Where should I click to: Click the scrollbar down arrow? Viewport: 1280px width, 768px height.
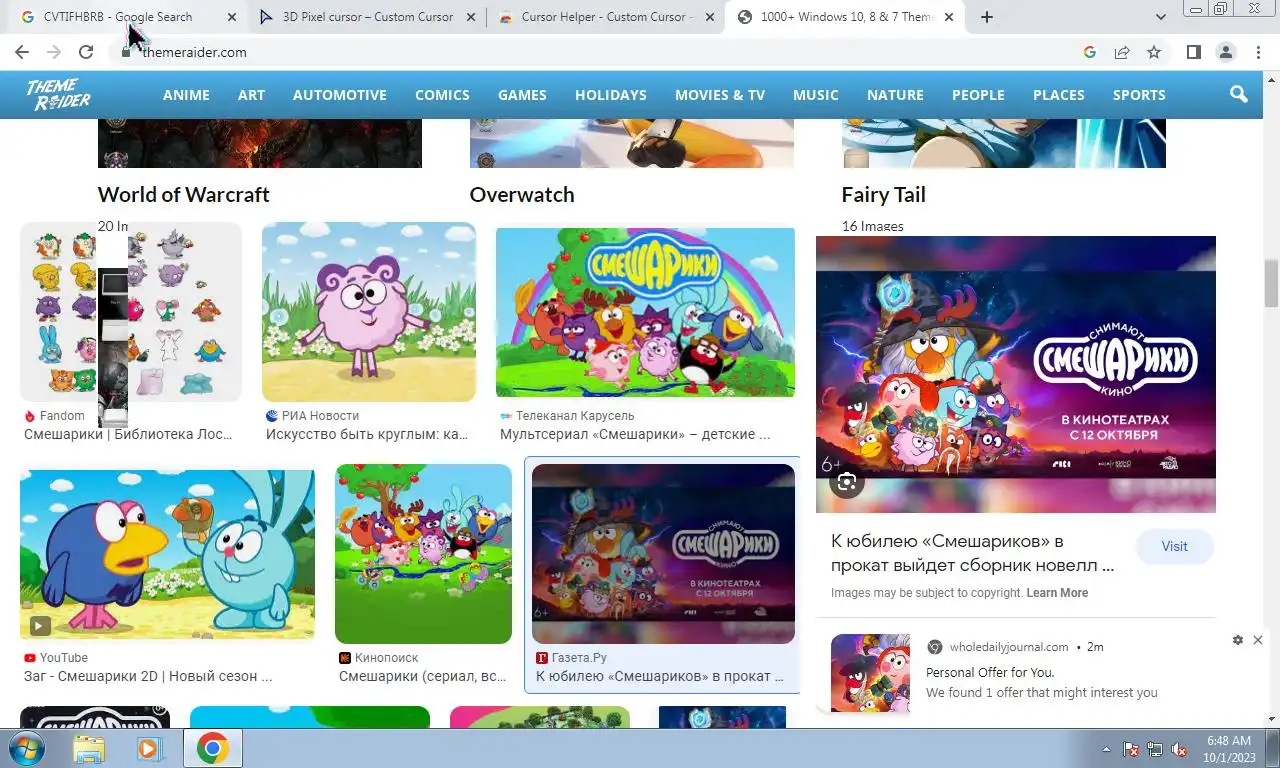[1271, 719]
